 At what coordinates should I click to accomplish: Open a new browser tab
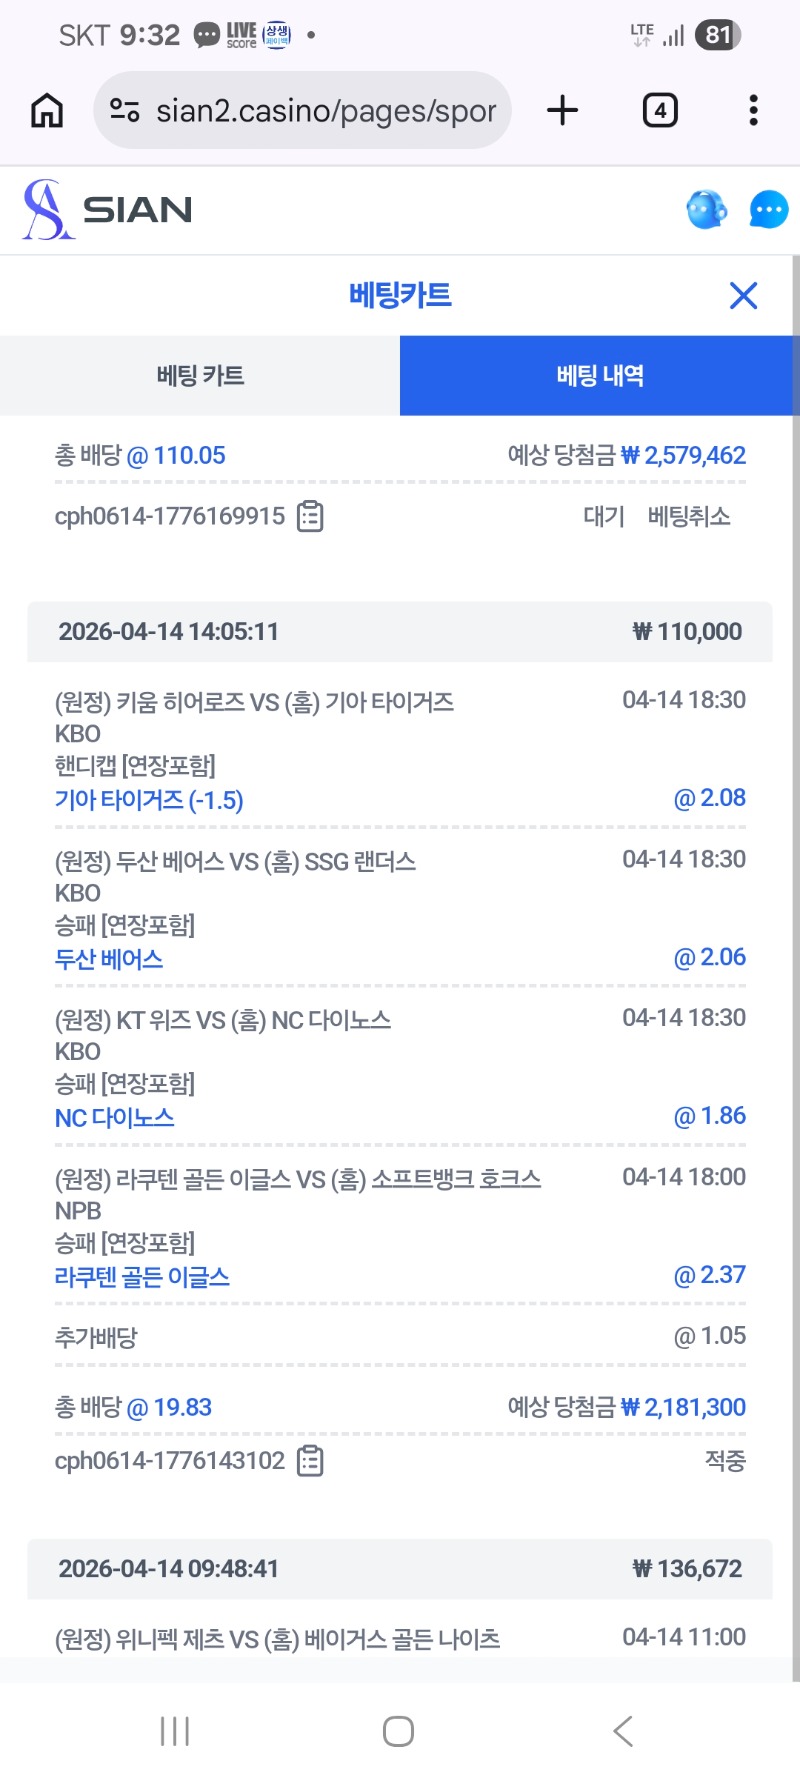pyautogui.click(x=563, y=110)
